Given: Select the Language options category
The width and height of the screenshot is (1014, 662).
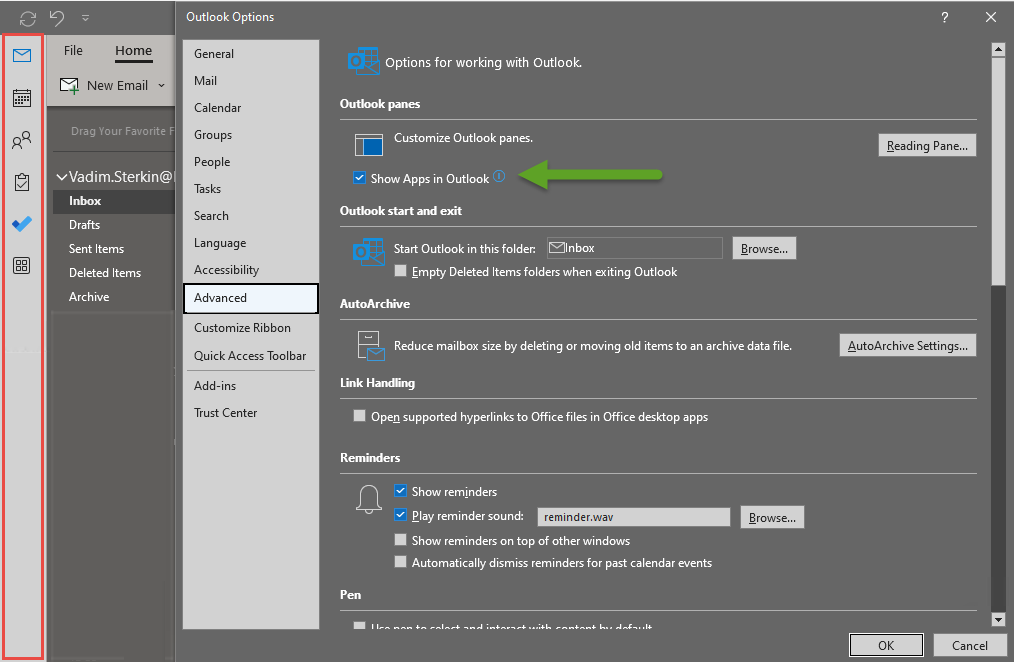Looking at the screenshot, I should pos(251,243).
